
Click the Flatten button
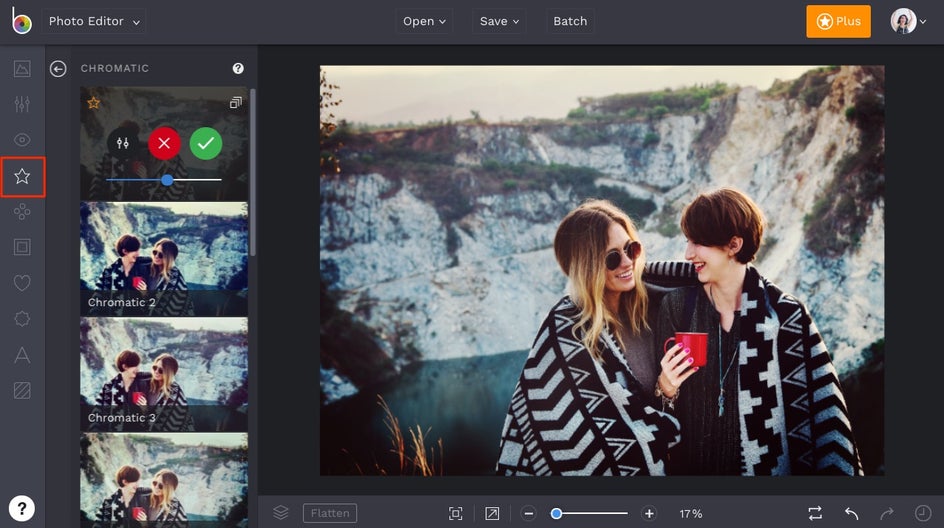(330, 513)
